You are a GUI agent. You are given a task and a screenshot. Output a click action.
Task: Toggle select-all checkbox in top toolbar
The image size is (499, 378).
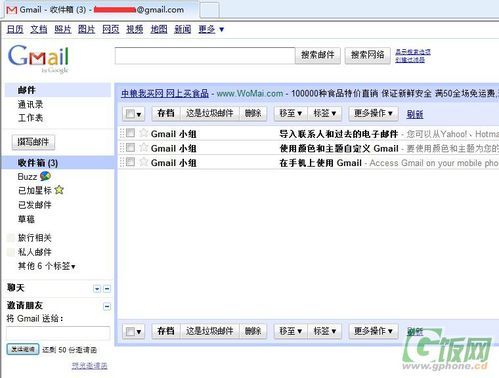(x=130, y=114)
